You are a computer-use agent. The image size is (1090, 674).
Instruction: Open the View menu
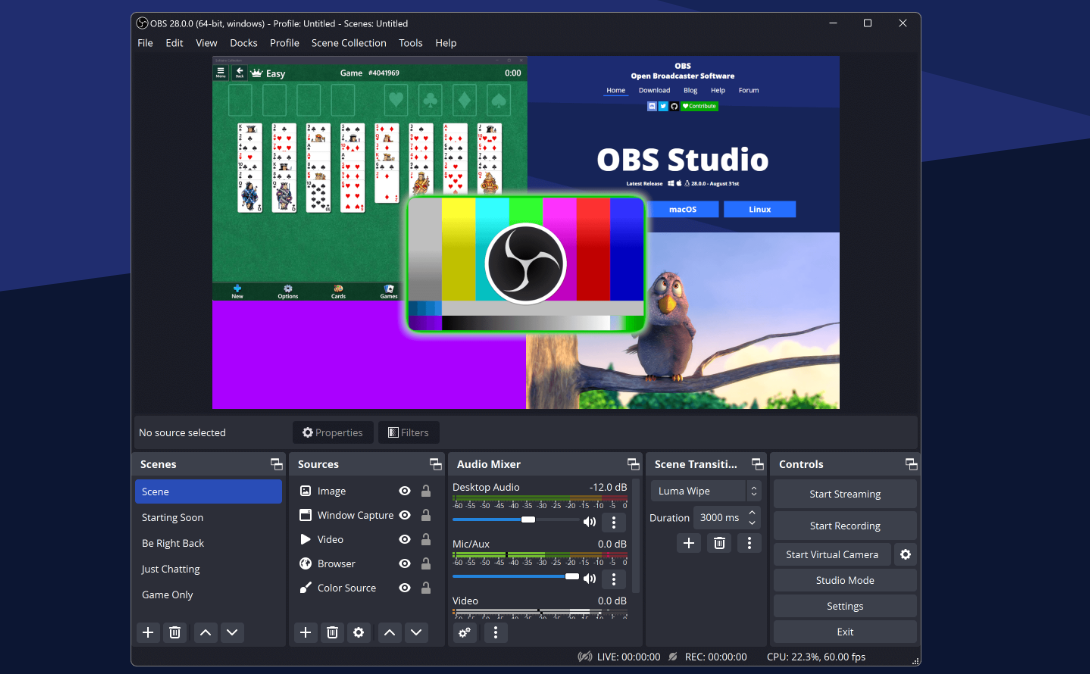pyautogui.click(x=206, y=43)
